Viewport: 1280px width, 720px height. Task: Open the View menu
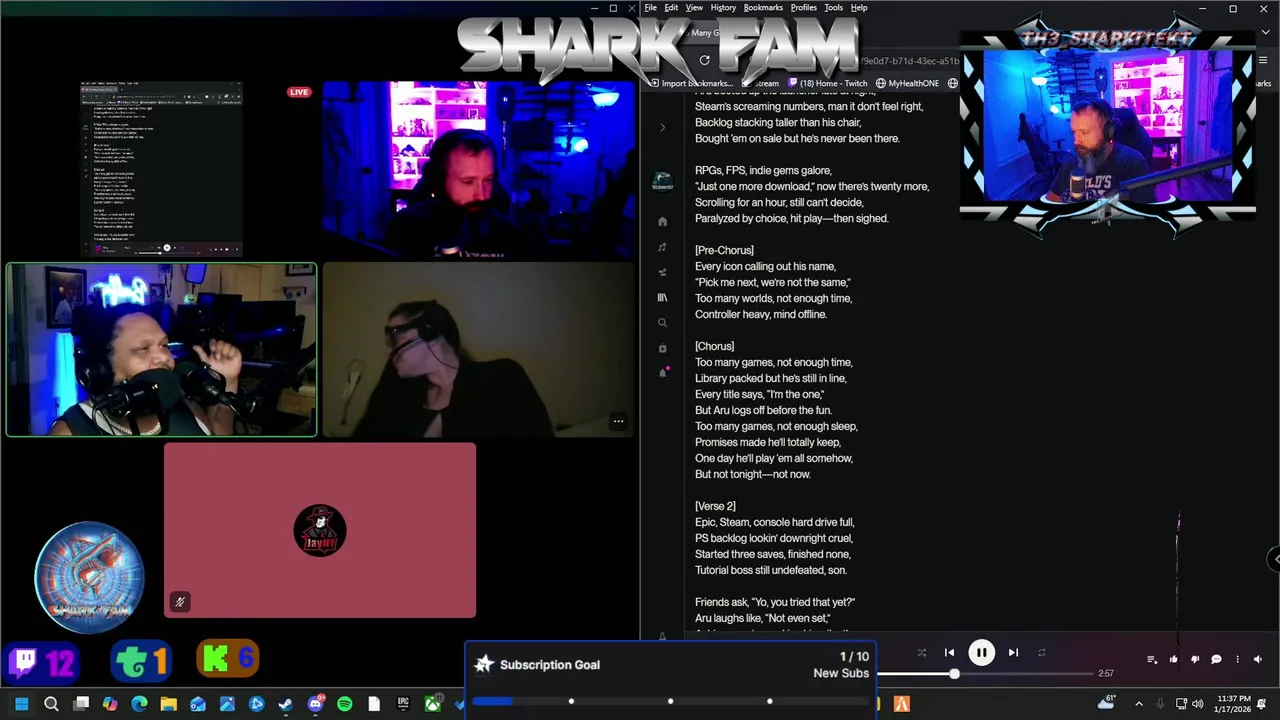point(694,7)
